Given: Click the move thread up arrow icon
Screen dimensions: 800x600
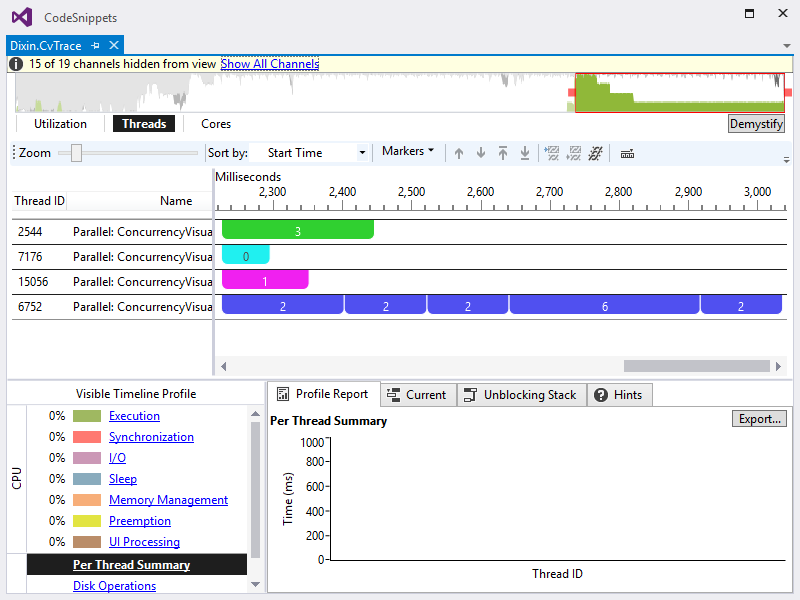Looking at the screenshot, I should point(459,153).
